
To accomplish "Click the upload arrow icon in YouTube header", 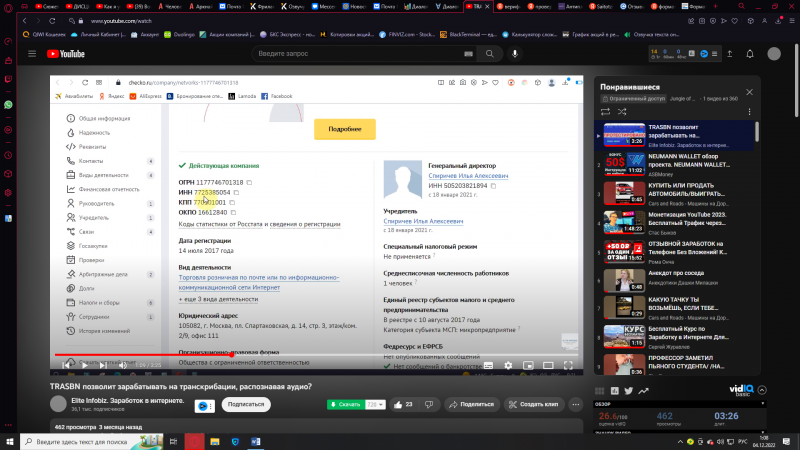I will coord(730,54).
